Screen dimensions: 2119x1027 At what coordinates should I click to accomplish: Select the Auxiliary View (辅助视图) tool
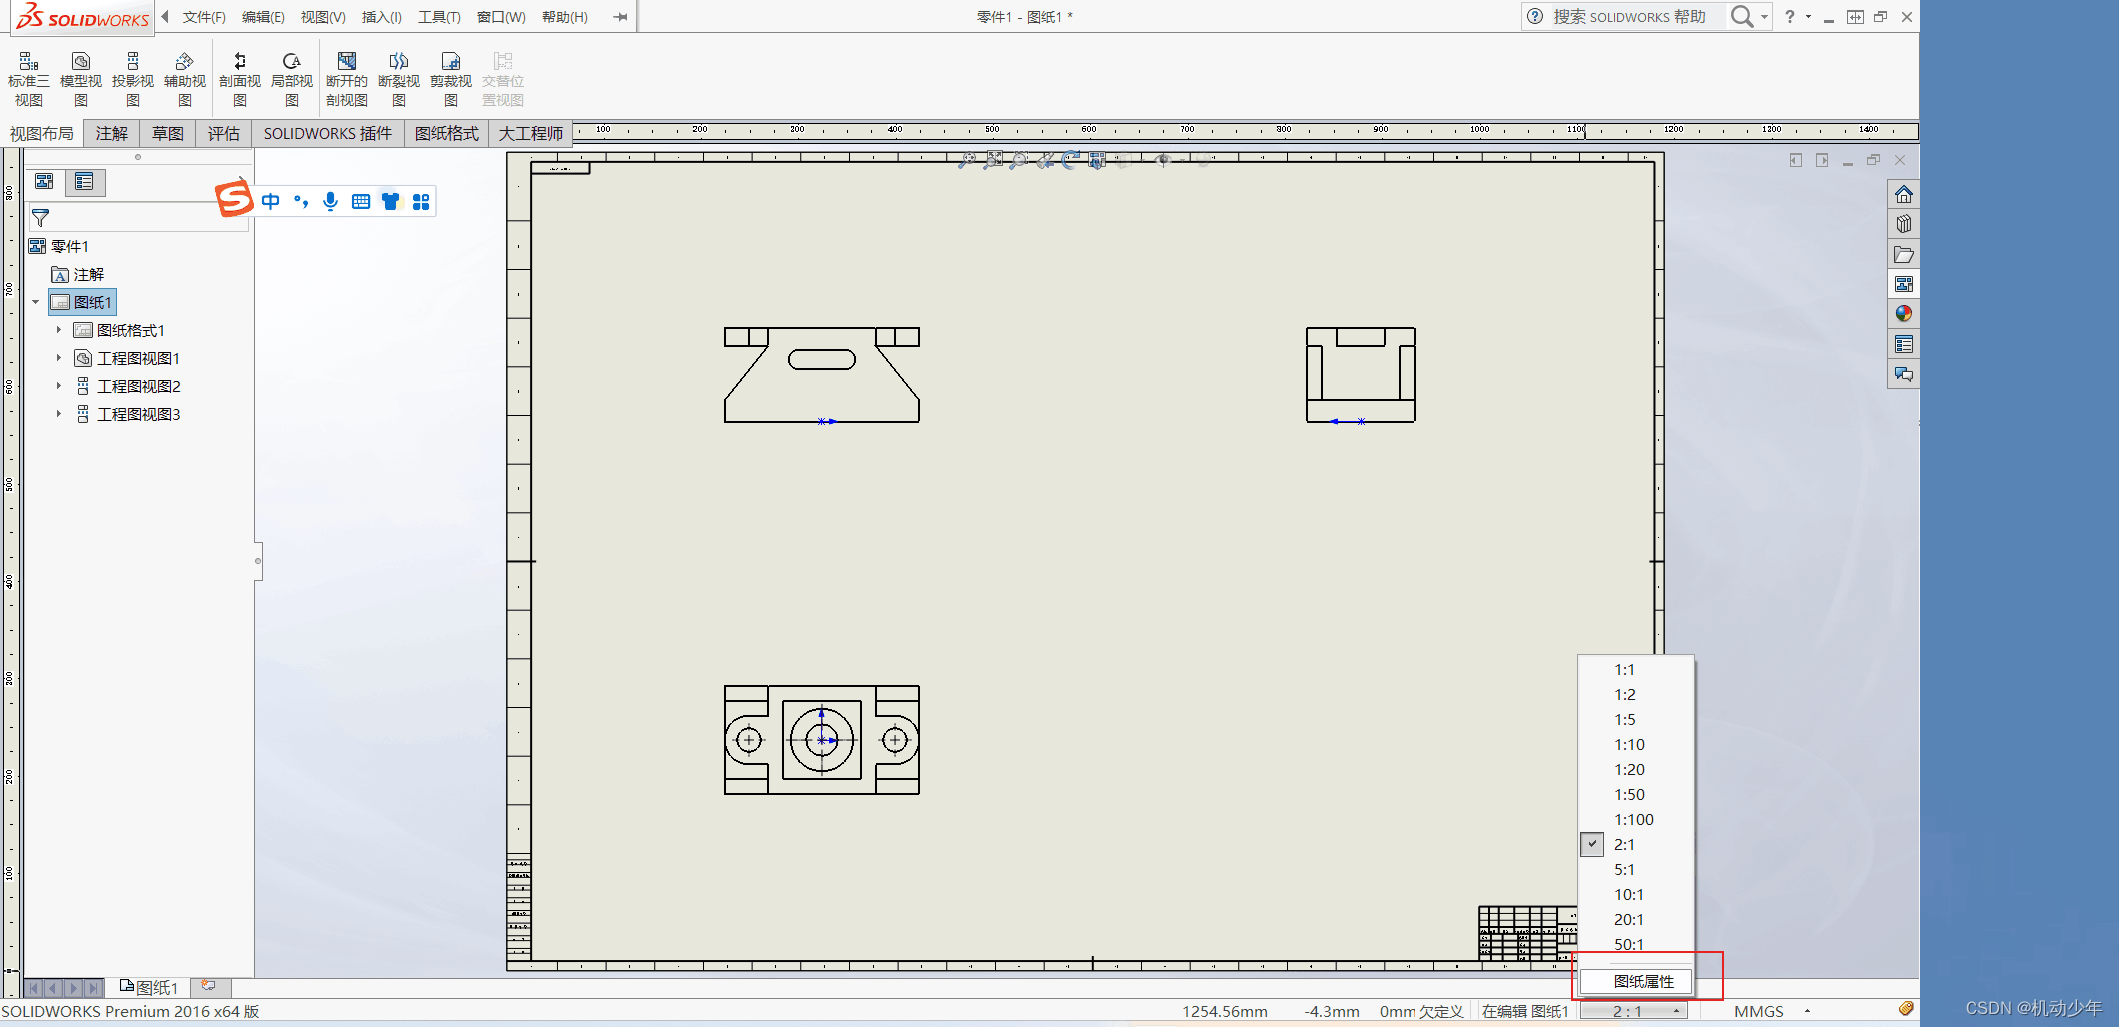click(x=185, y=79)
